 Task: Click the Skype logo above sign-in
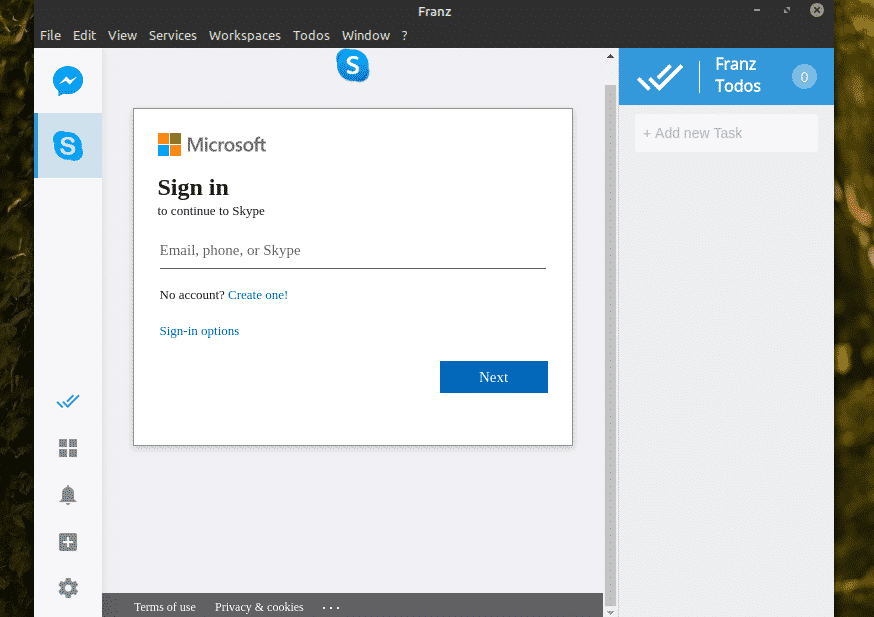[353, 66]
